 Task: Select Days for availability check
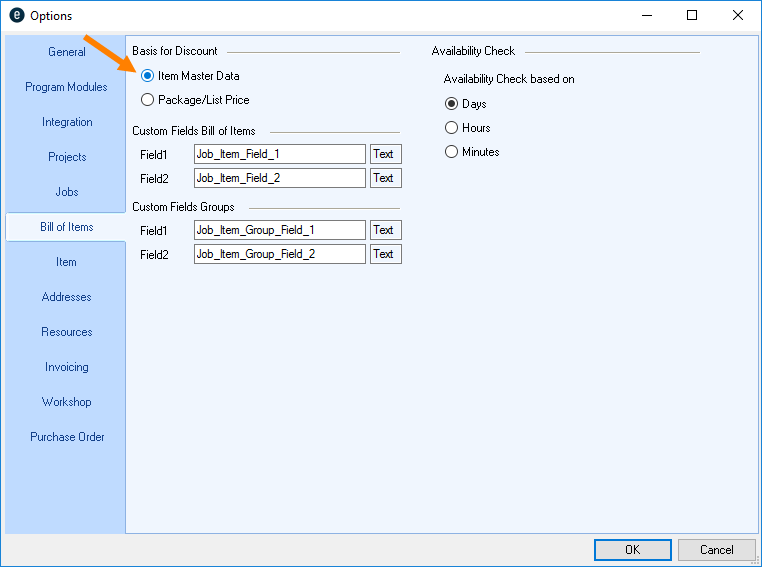coord(452,104)
